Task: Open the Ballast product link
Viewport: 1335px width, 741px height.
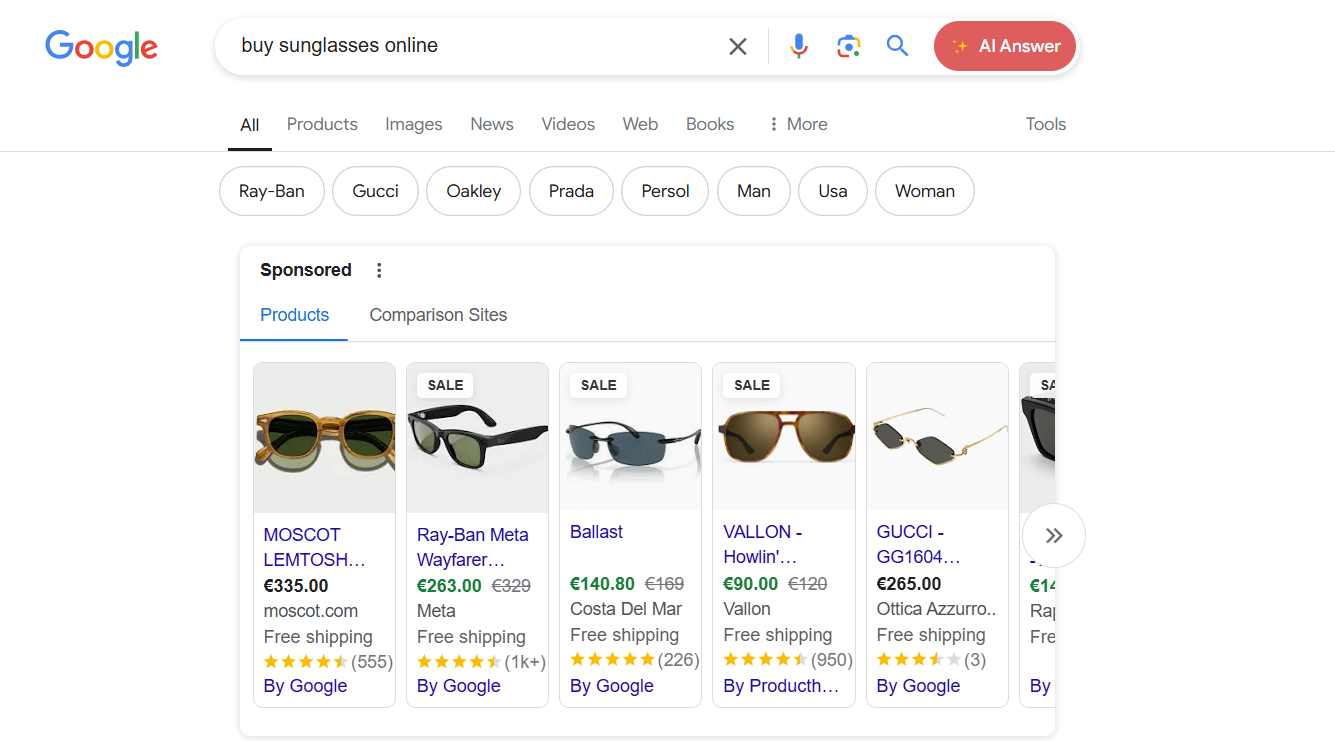Action: point(596,532)
